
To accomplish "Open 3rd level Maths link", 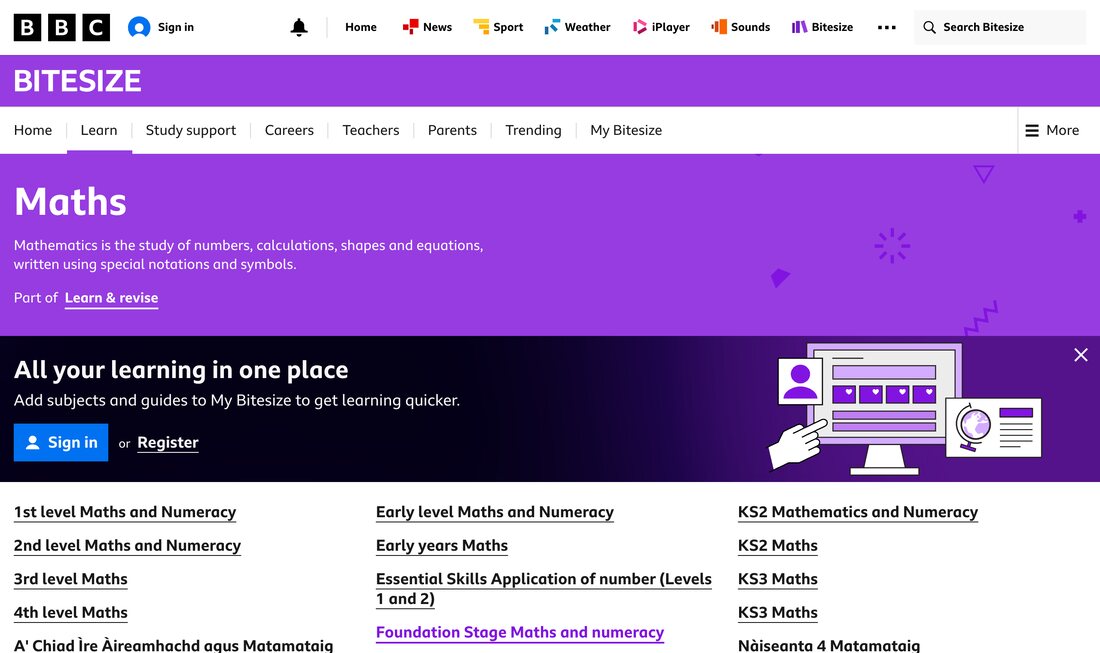I will (x=70, y=579).
